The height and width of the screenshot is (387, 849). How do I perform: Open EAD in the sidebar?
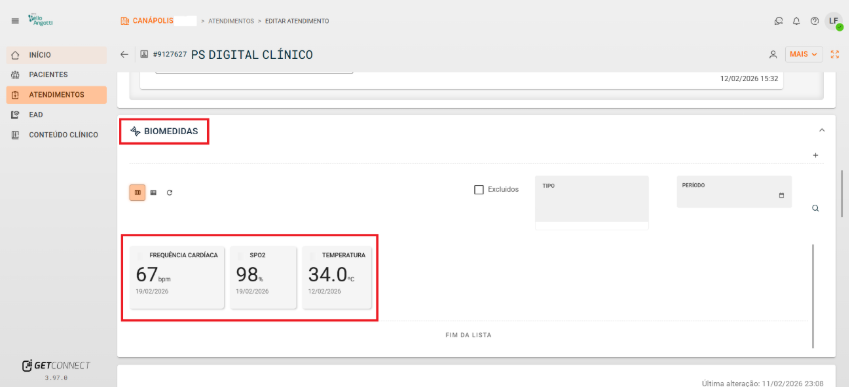(56, 115)
